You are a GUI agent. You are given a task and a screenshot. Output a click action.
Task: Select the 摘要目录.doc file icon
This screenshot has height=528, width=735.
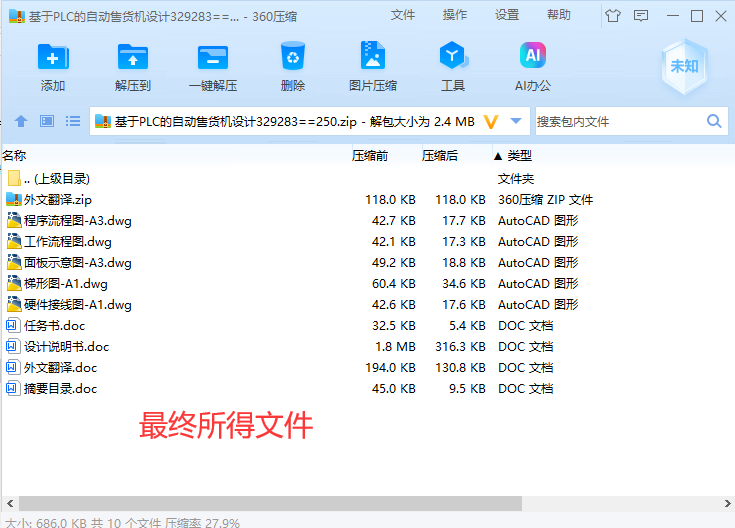[x=12, y=388]
